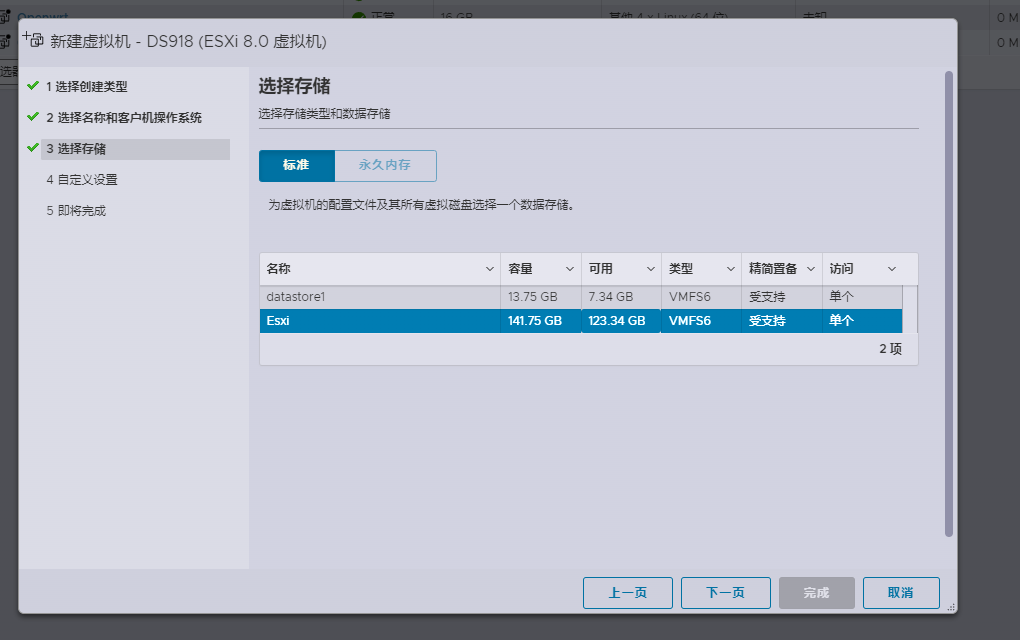Click green checkmark beside 选择存储 step
1020x640 pixels.
(x=33, y=148)
